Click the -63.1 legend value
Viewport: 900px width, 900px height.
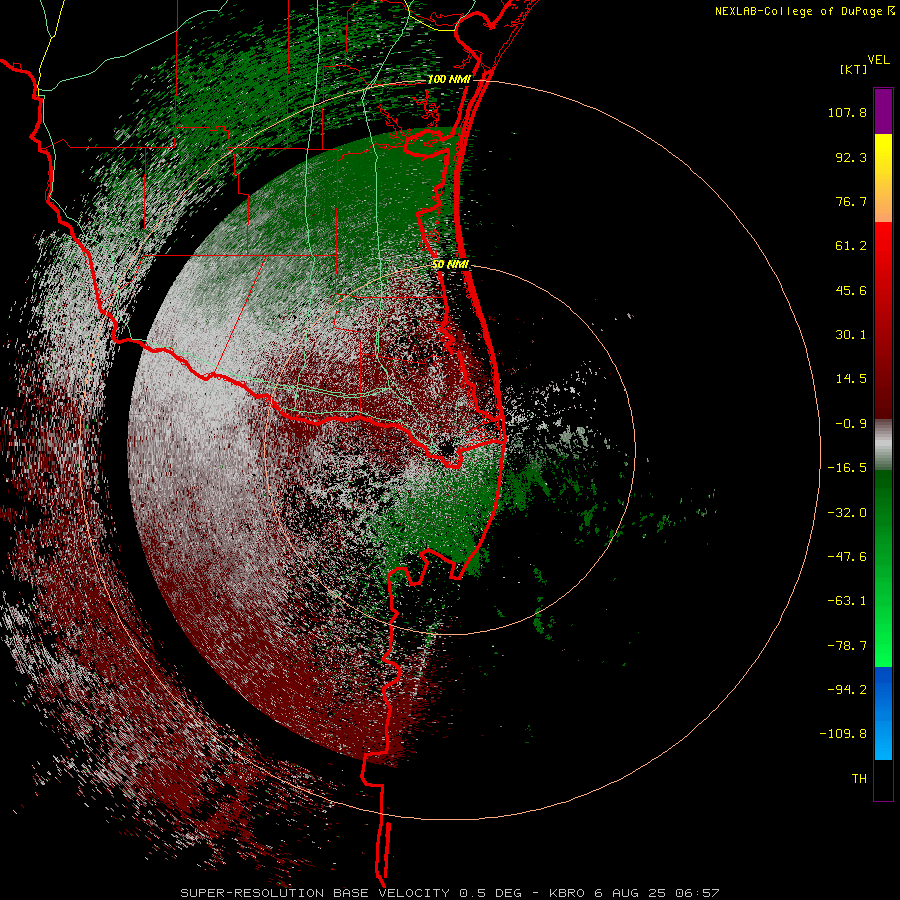click(x=847, y=601)
